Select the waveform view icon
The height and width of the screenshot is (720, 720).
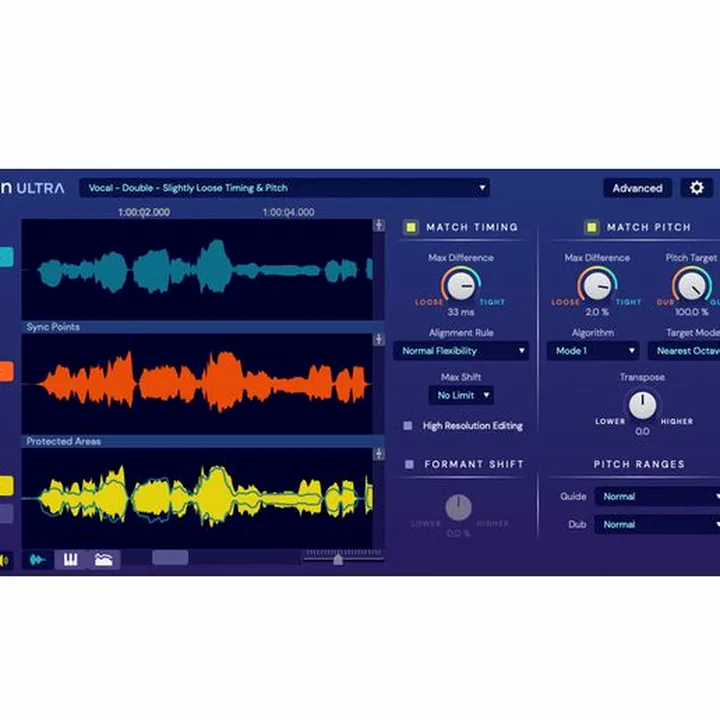point(38,559)
